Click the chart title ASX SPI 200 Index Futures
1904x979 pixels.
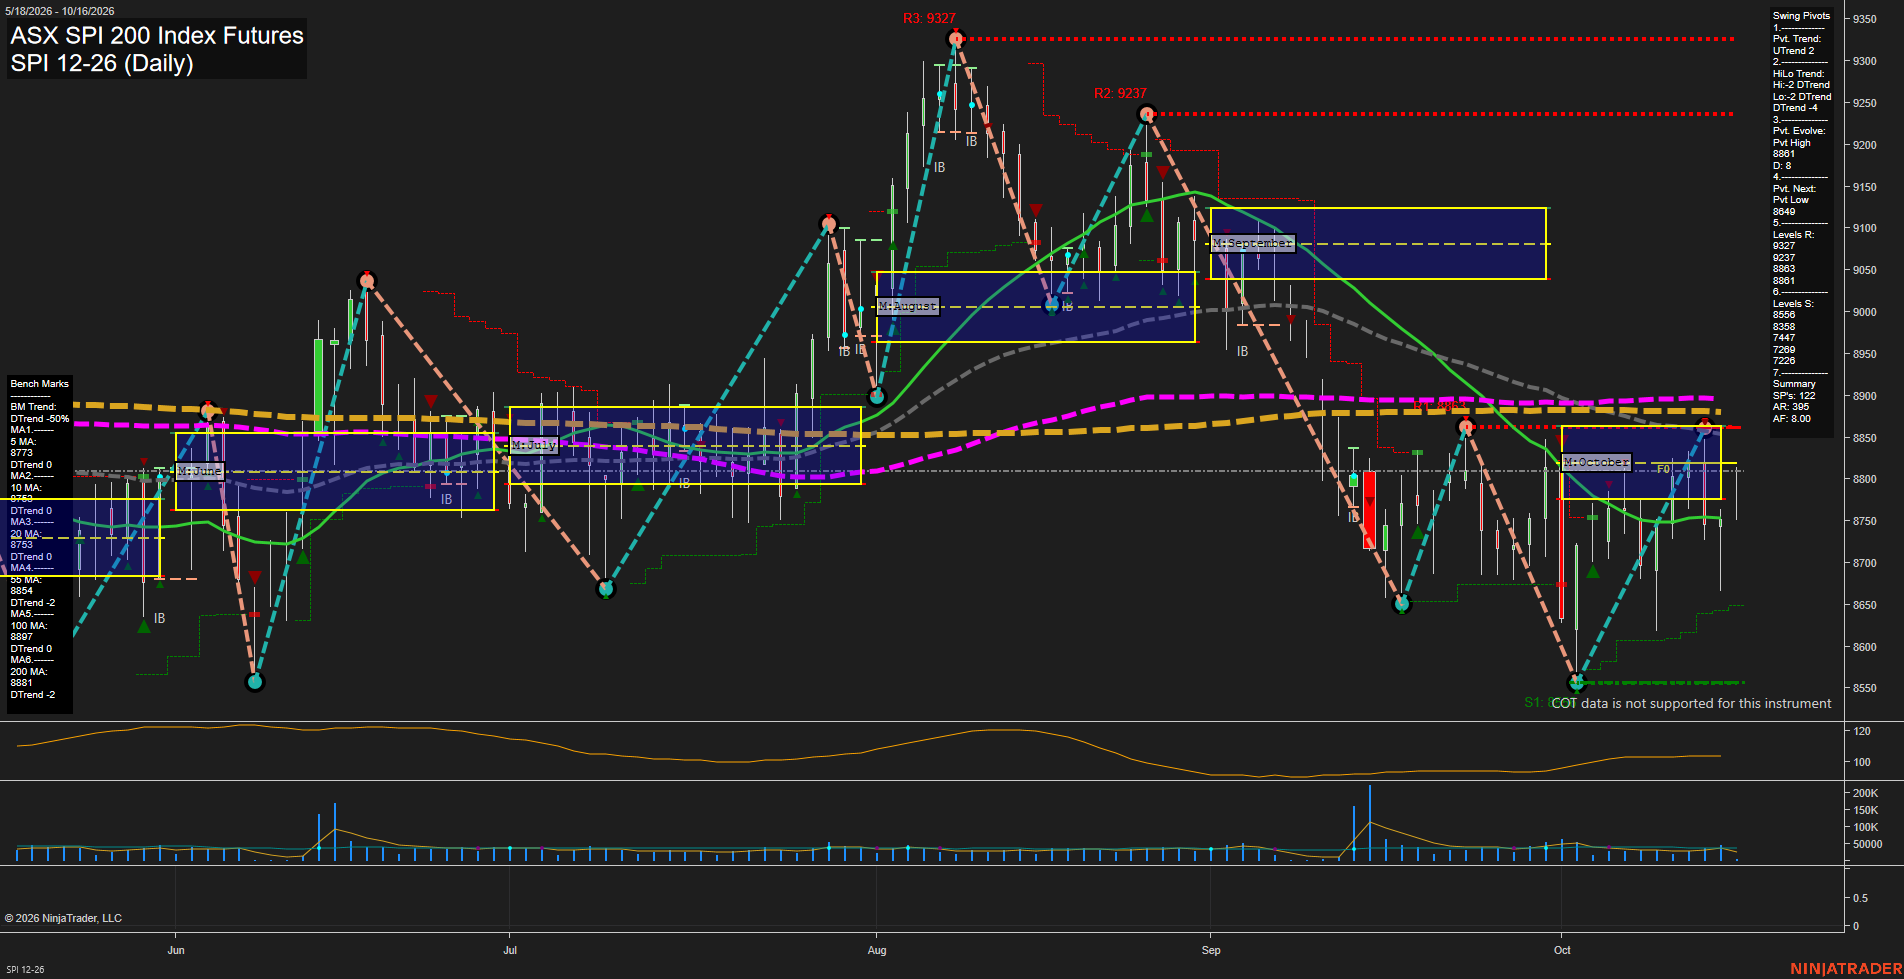click(157, 35)
